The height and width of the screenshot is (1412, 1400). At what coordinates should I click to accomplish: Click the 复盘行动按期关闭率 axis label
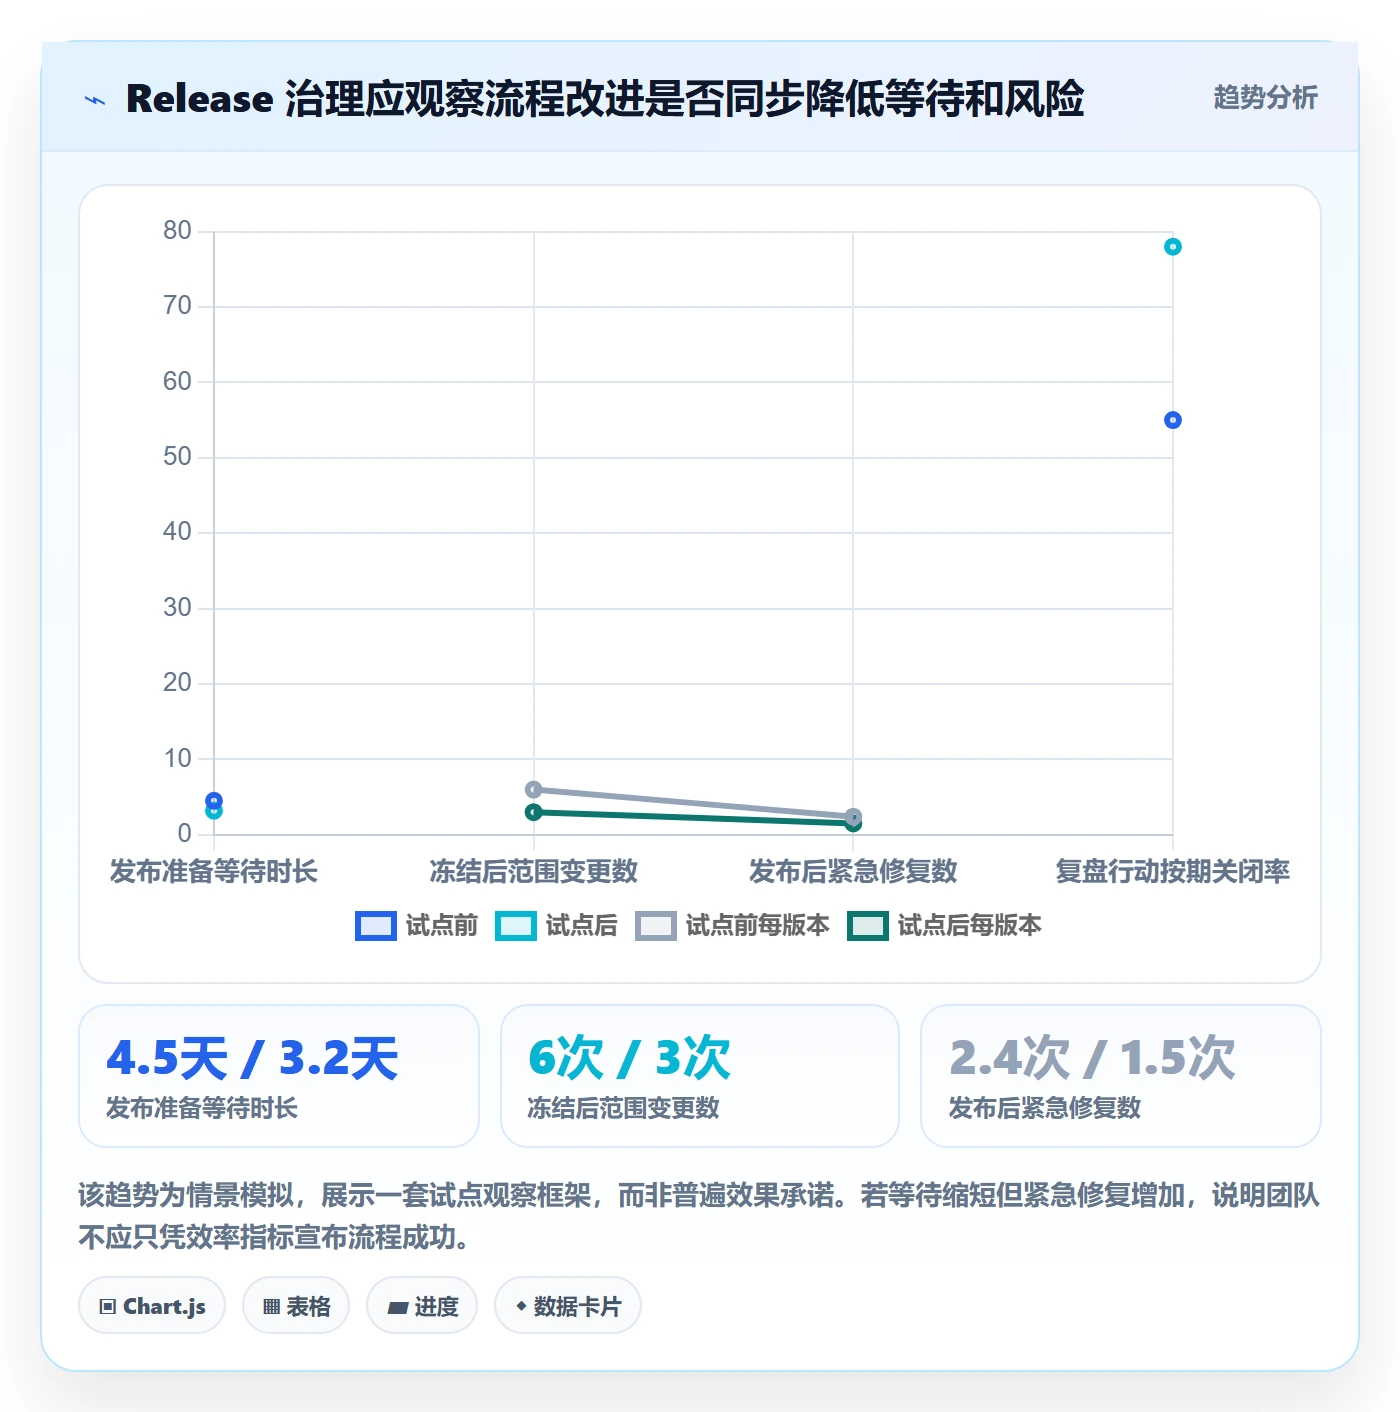(x=1173, y=871)
